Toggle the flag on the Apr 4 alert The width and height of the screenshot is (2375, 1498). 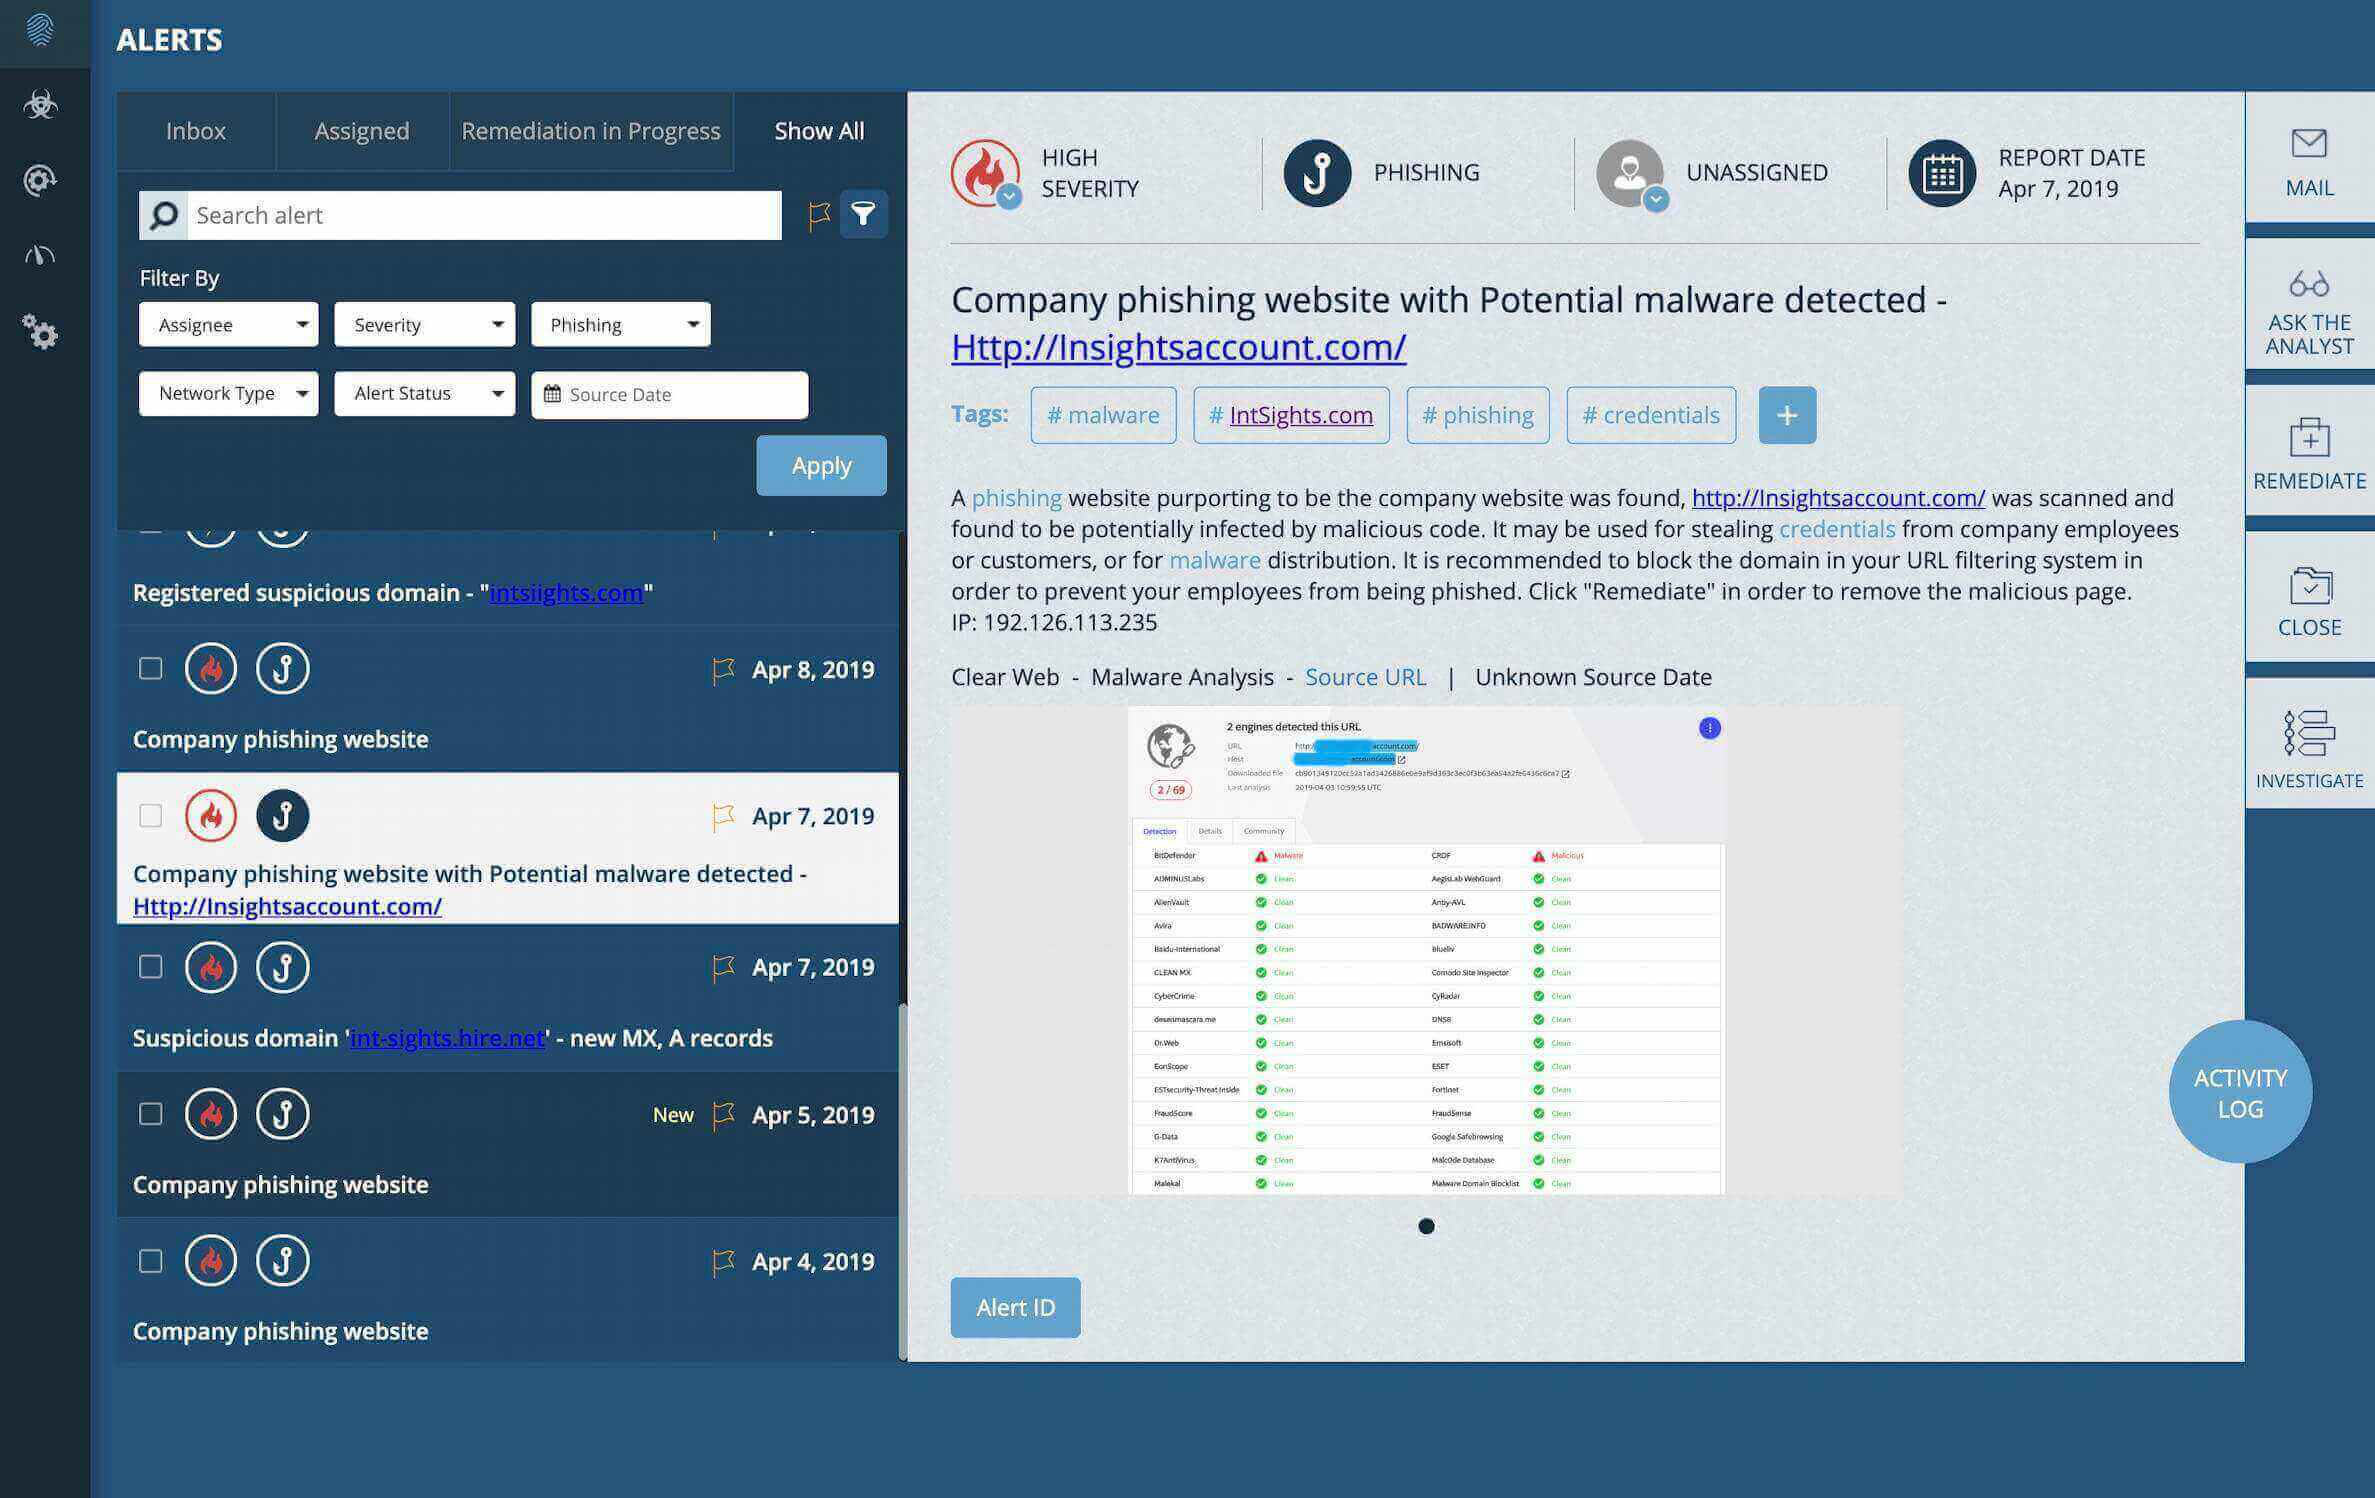[722, 1261]
